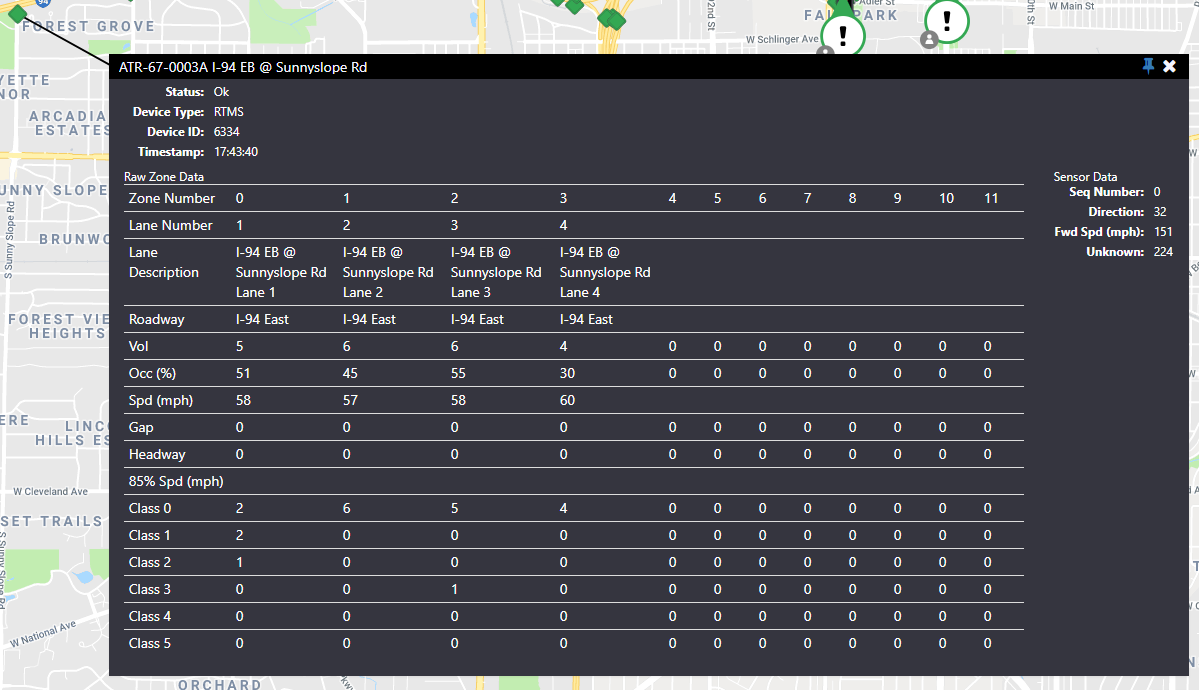Click the warning marker above W Schlinger Ave
This screenshot has width=1199, height=690.
[x=843, y=34]
